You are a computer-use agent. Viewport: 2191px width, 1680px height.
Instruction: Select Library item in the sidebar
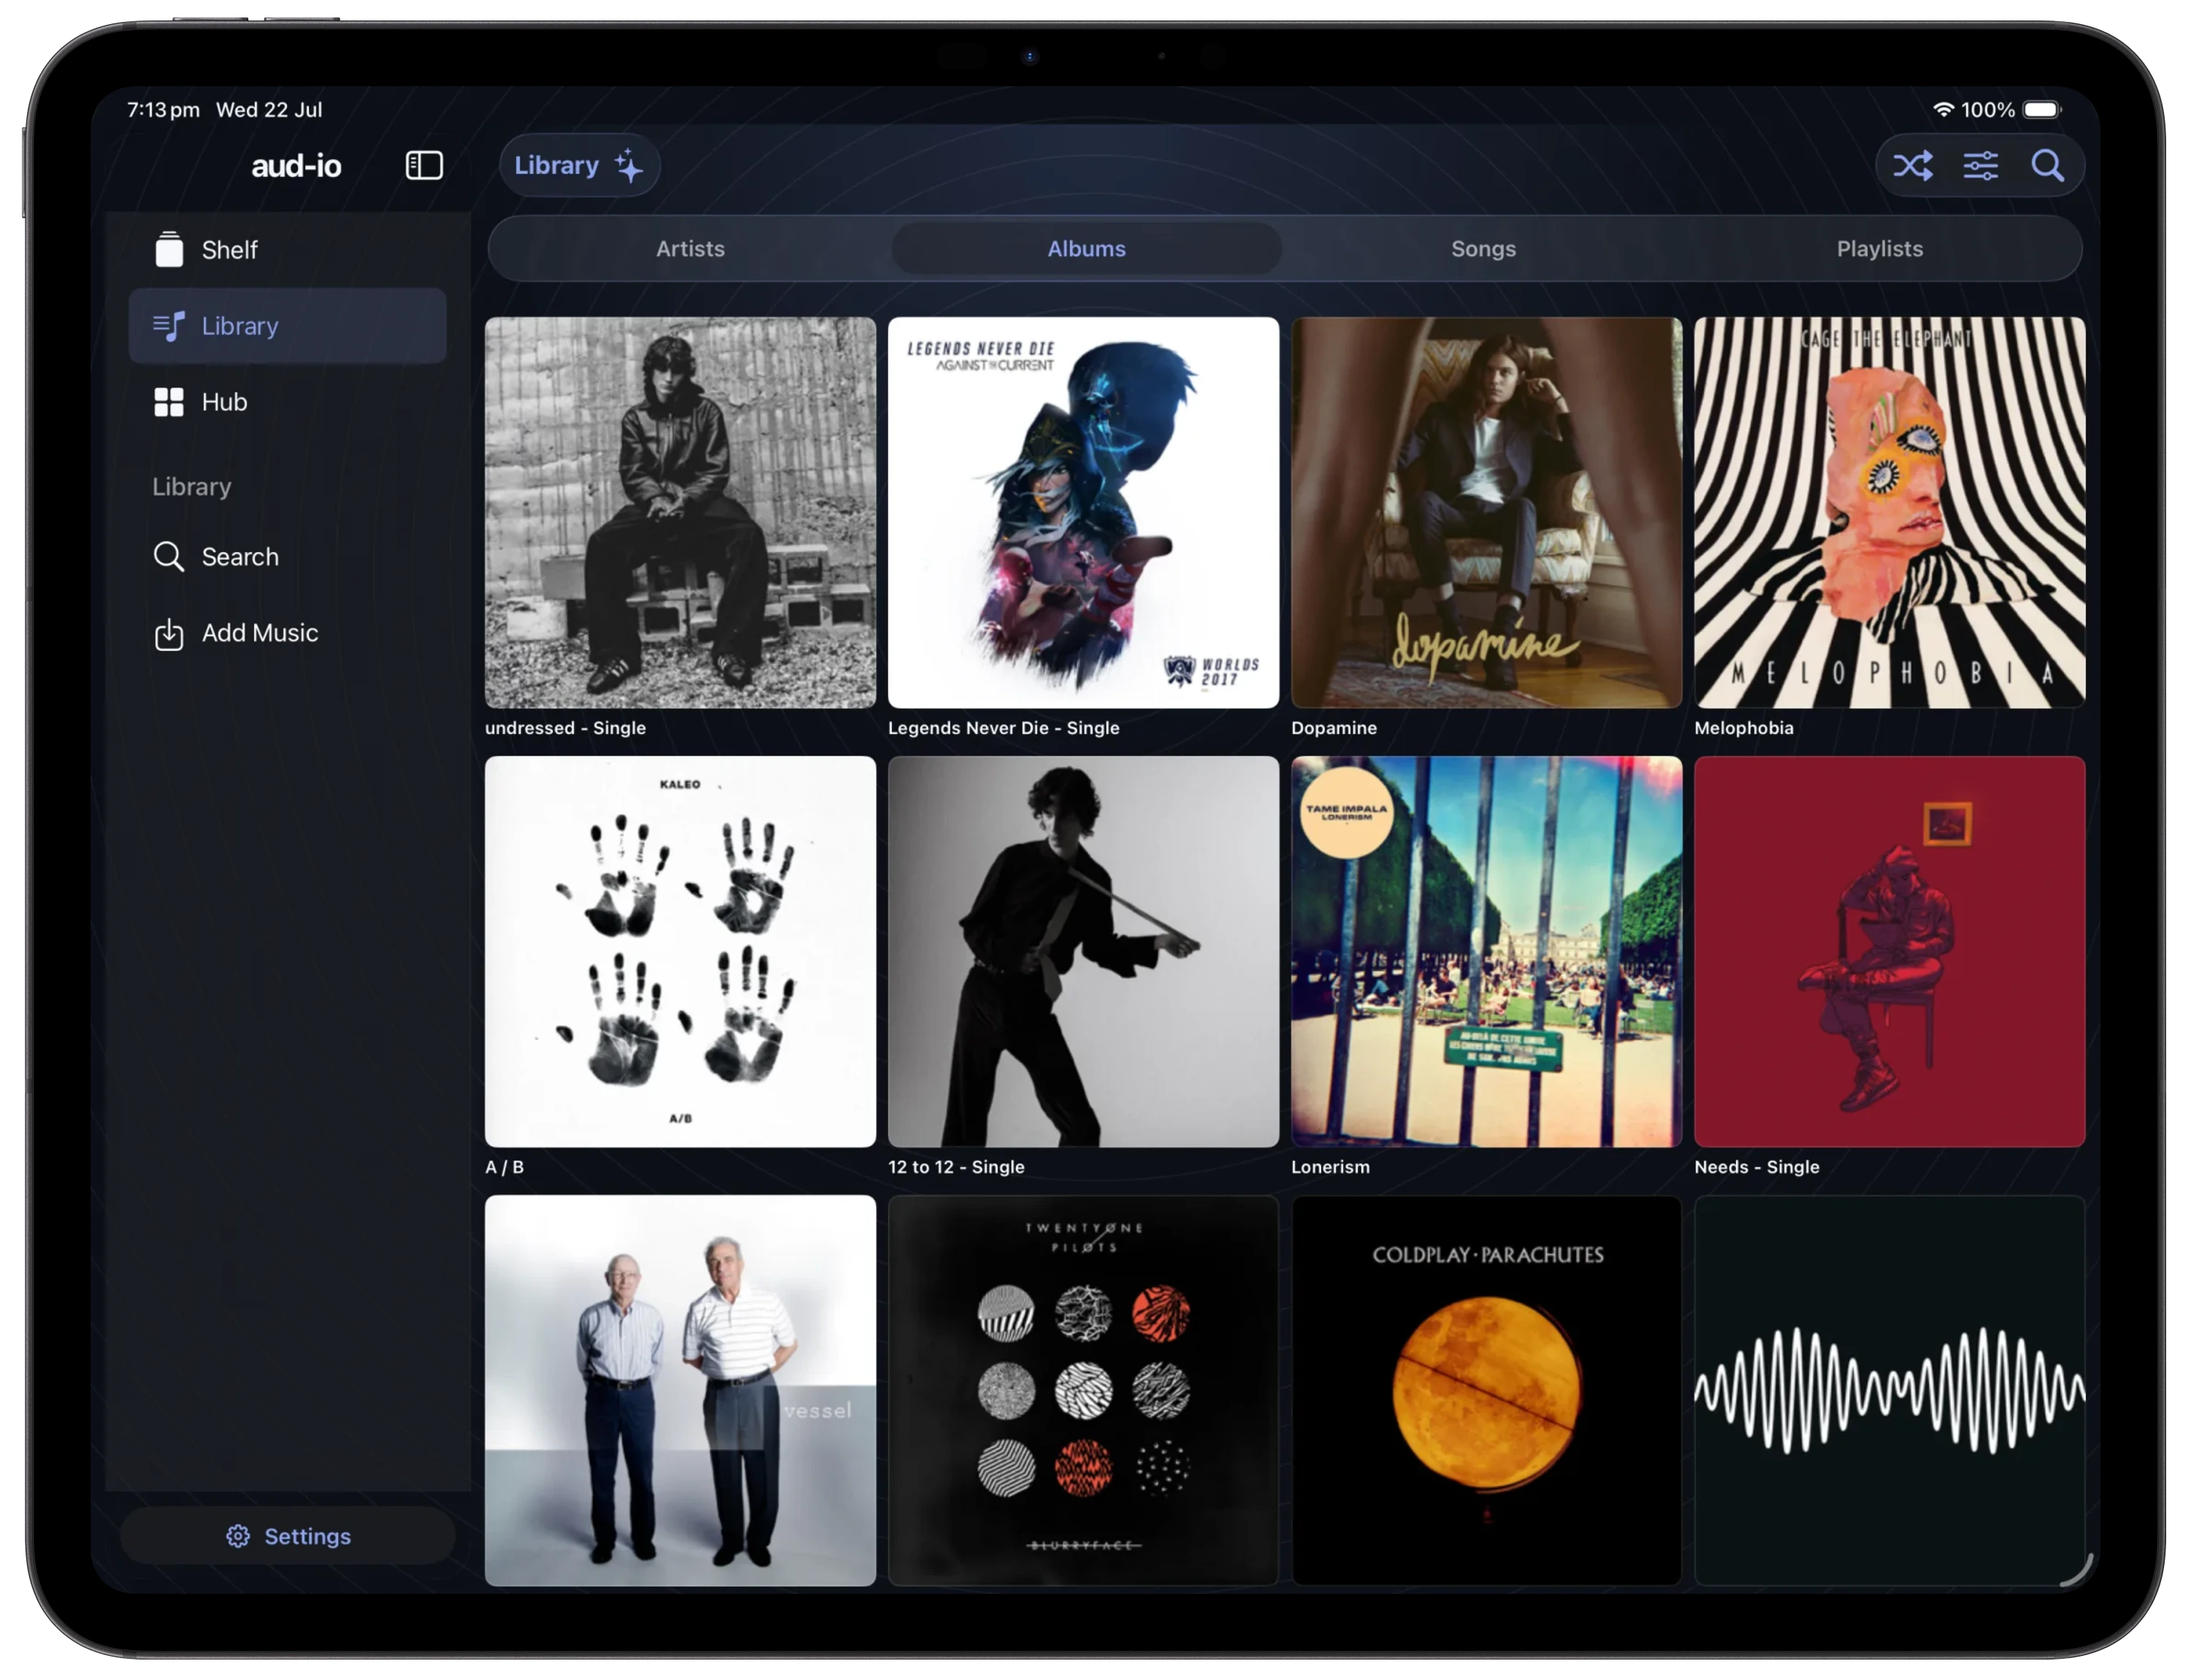[287, 326]
